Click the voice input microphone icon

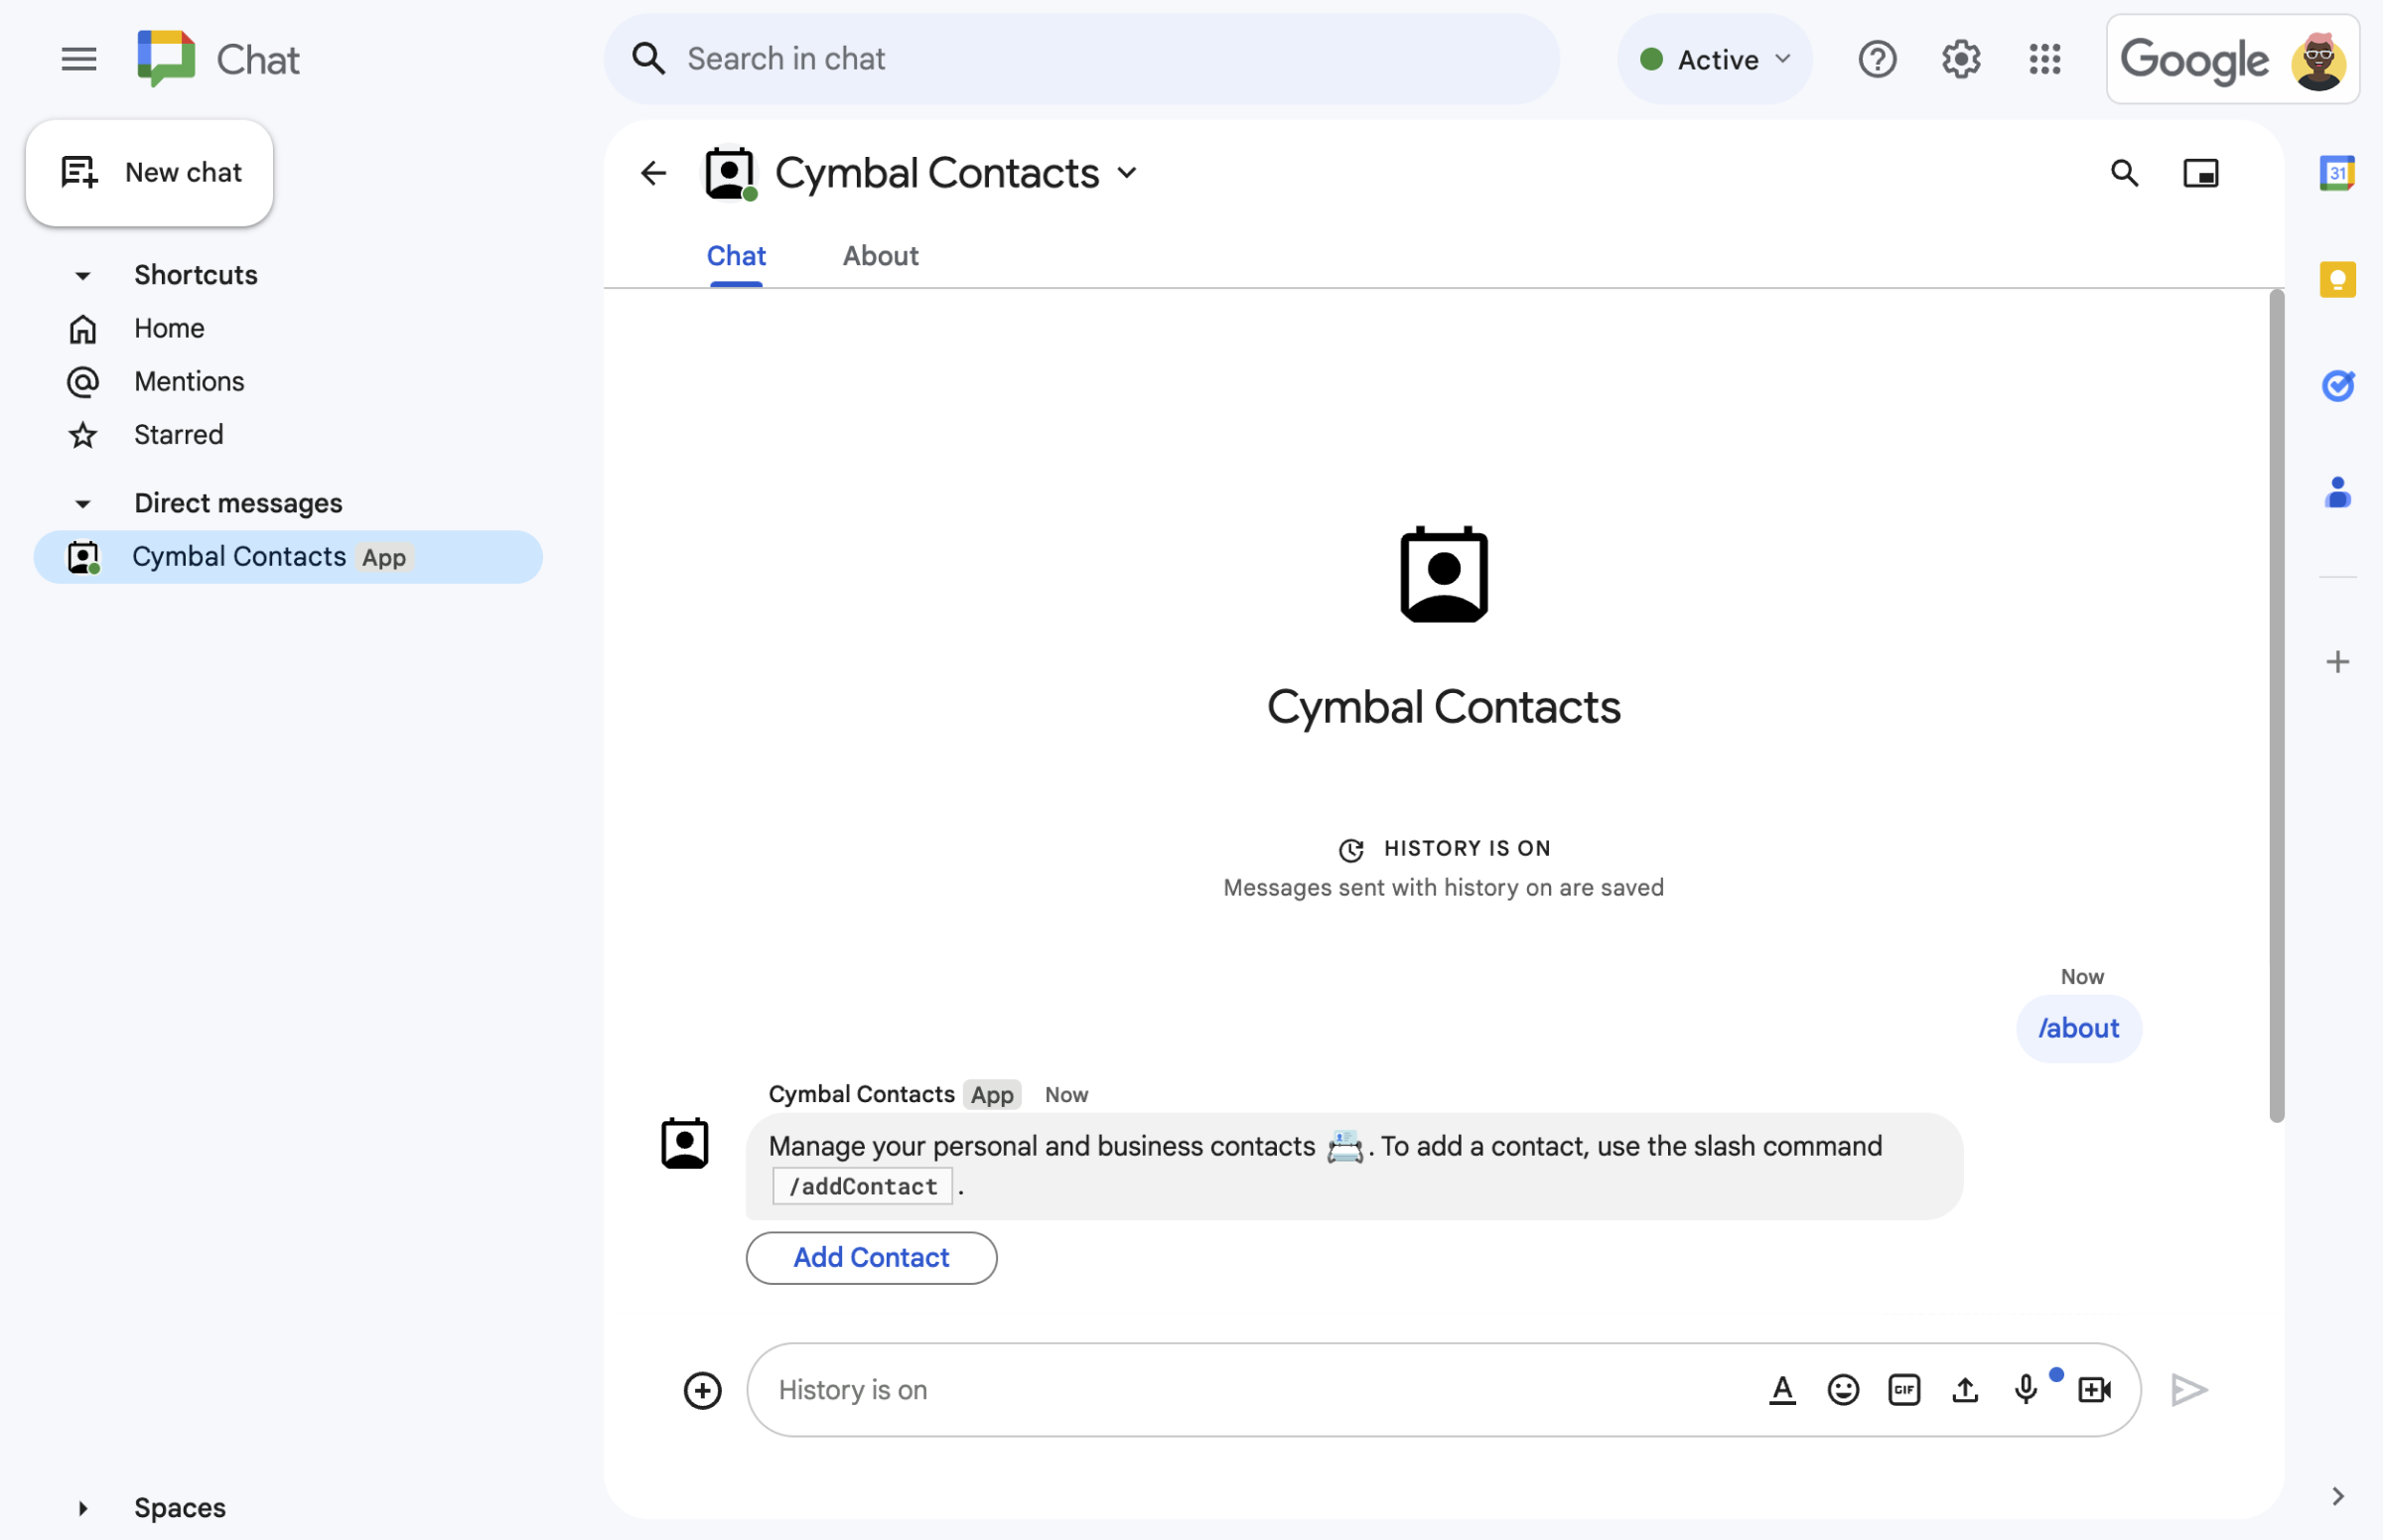coord(2026,1389)
